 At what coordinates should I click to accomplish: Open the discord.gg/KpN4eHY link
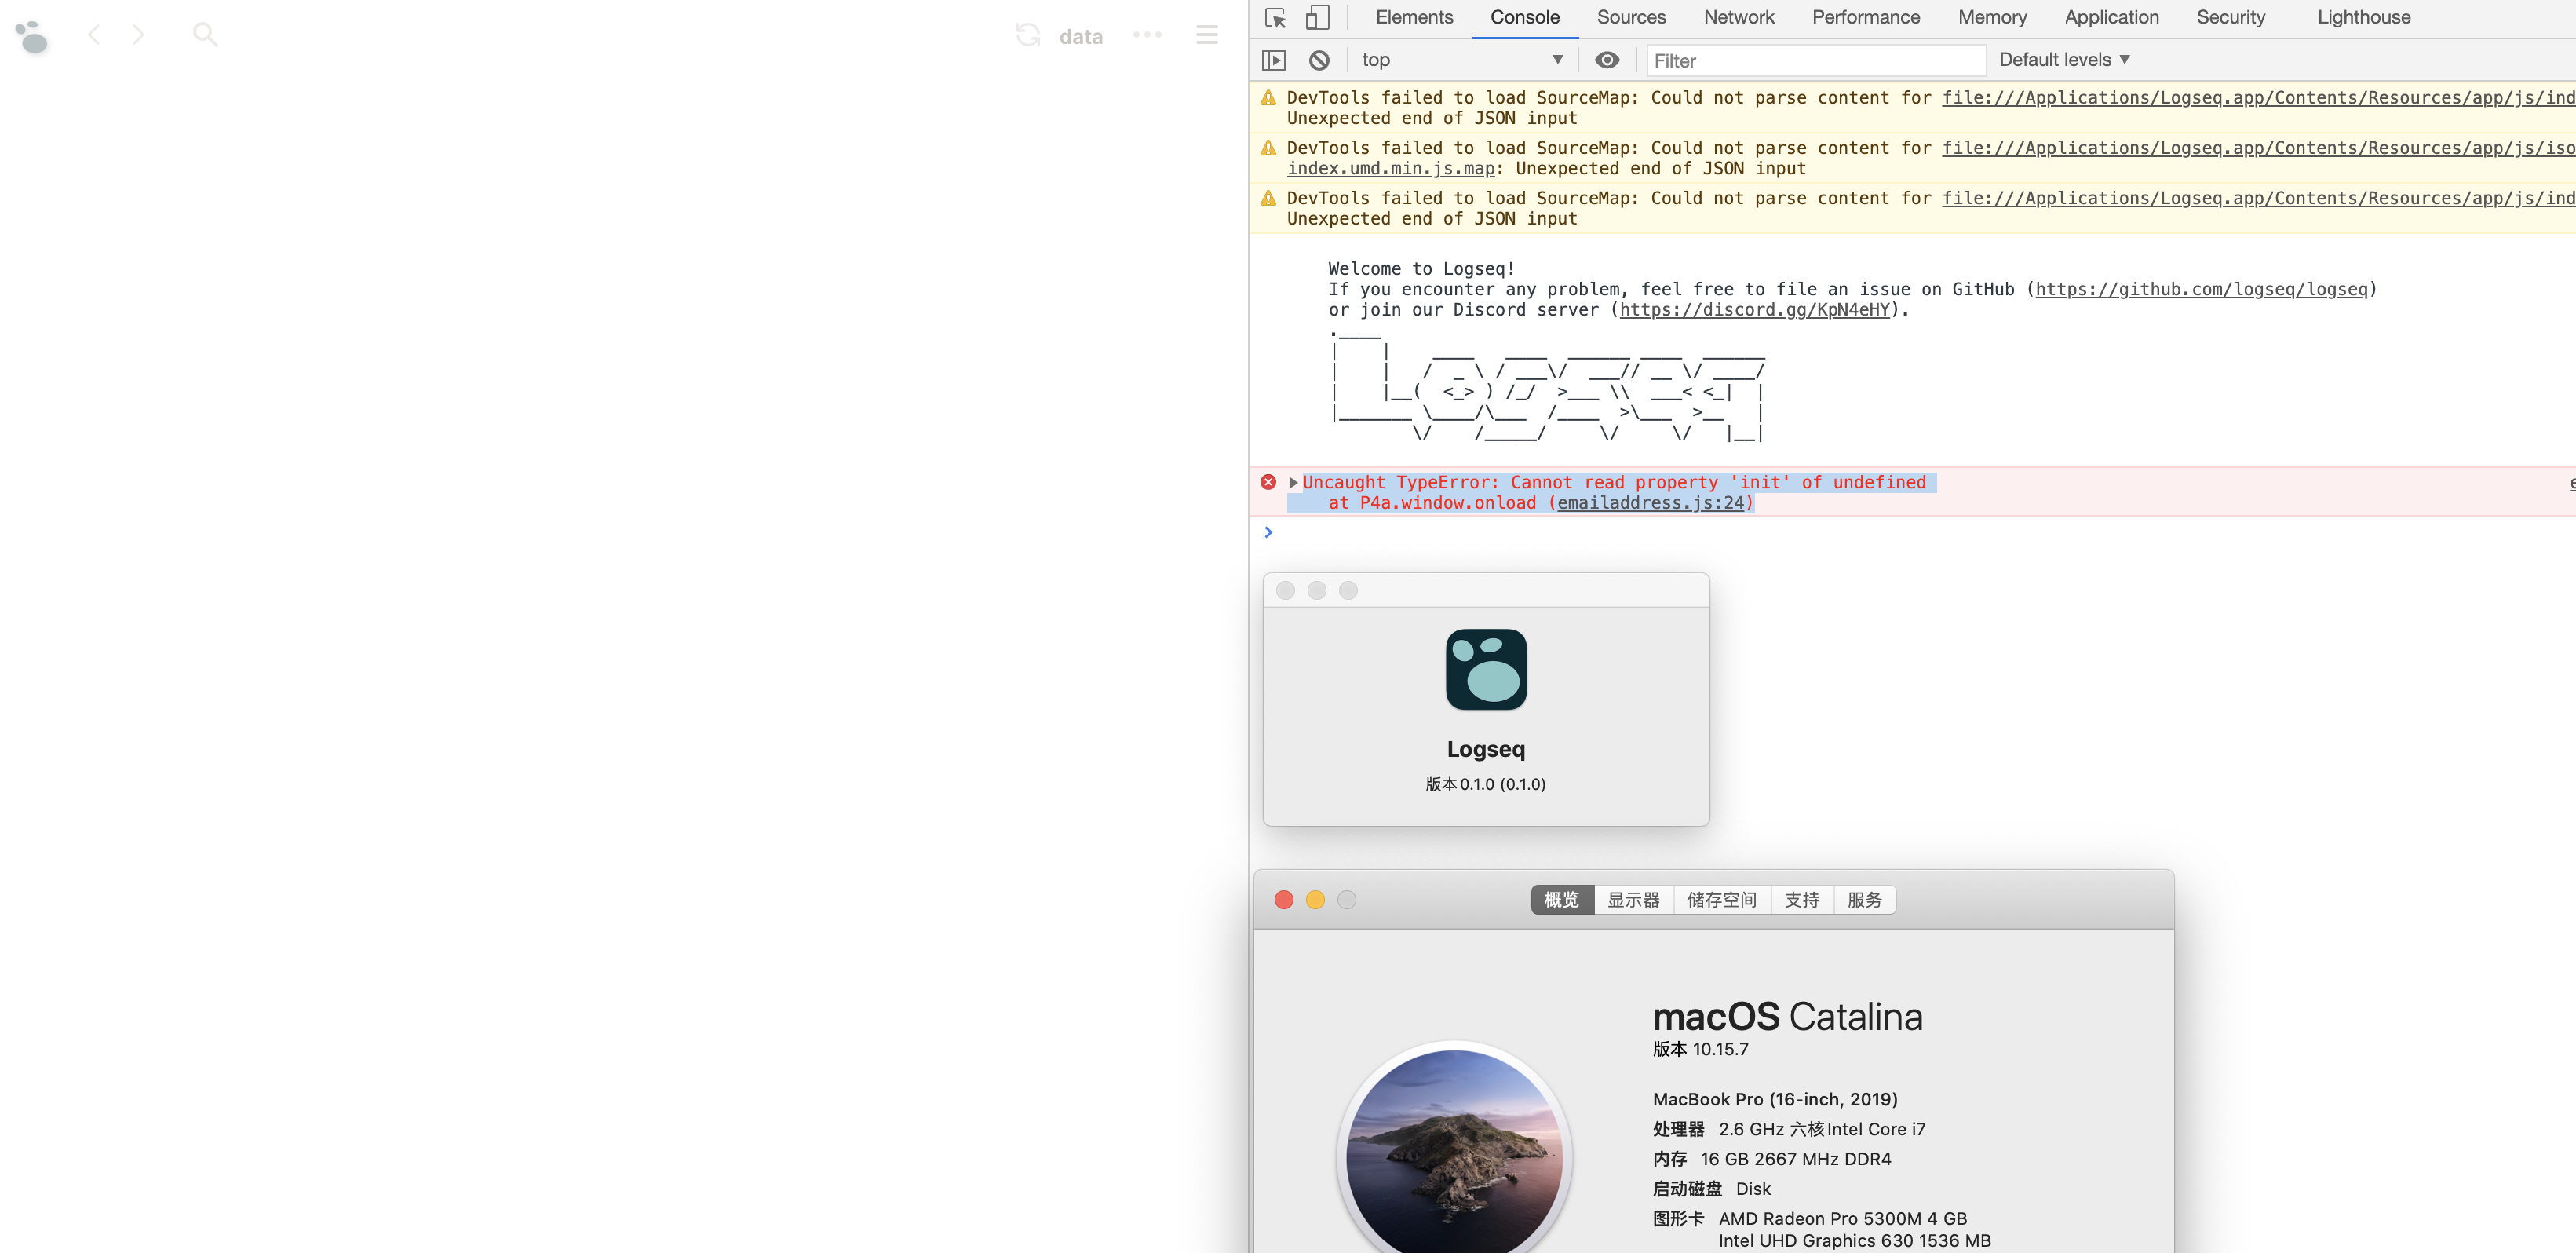(1754, 310)
